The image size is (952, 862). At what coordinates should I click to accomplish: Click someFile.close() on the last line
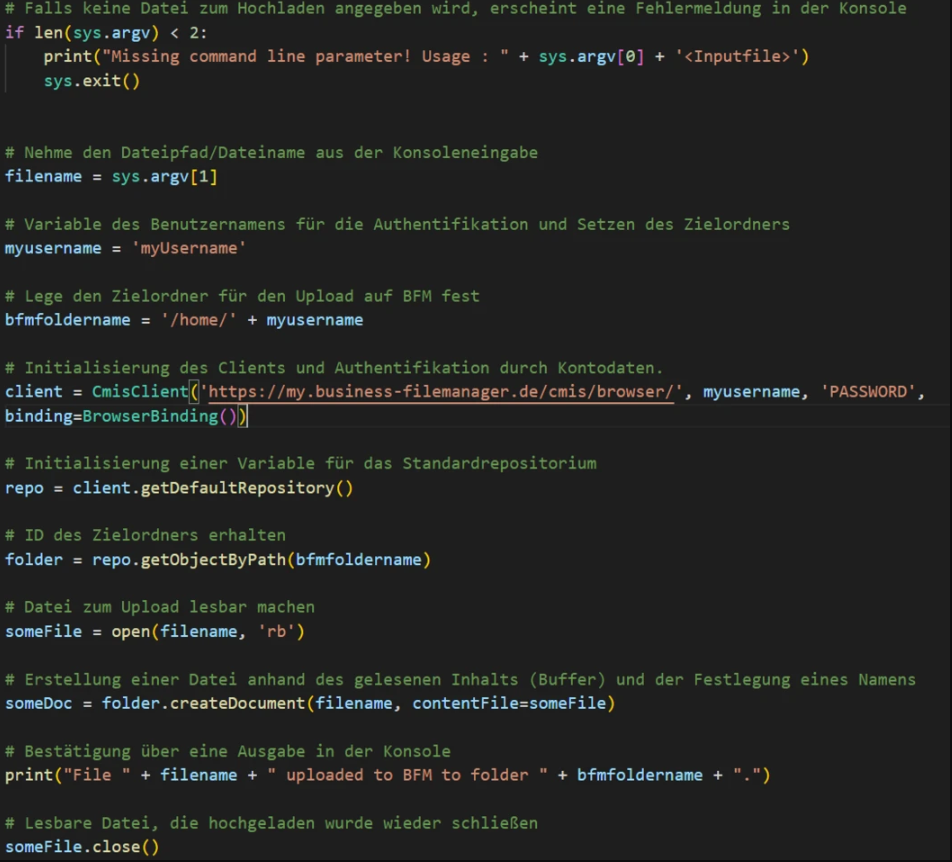[x=82, y=848]
